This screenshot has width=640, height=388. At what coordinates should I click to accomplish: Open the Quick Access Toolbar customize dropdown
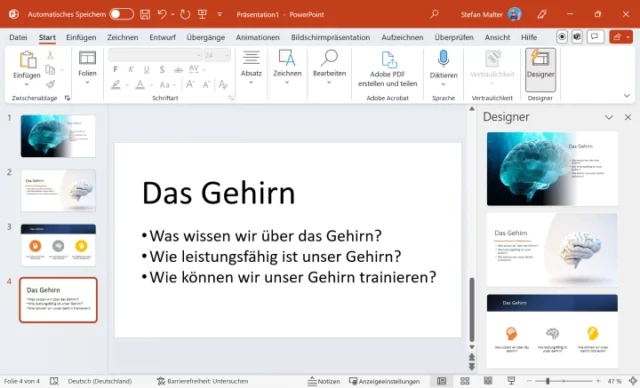click(x=220, y=15)
